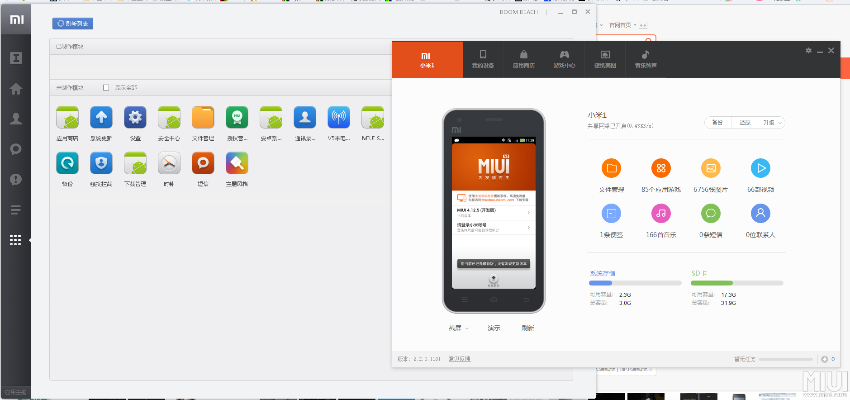The height and width of the screenshot is (400, 850).
Task: Click home icon in left sidebar
Action: coord(15,88)
